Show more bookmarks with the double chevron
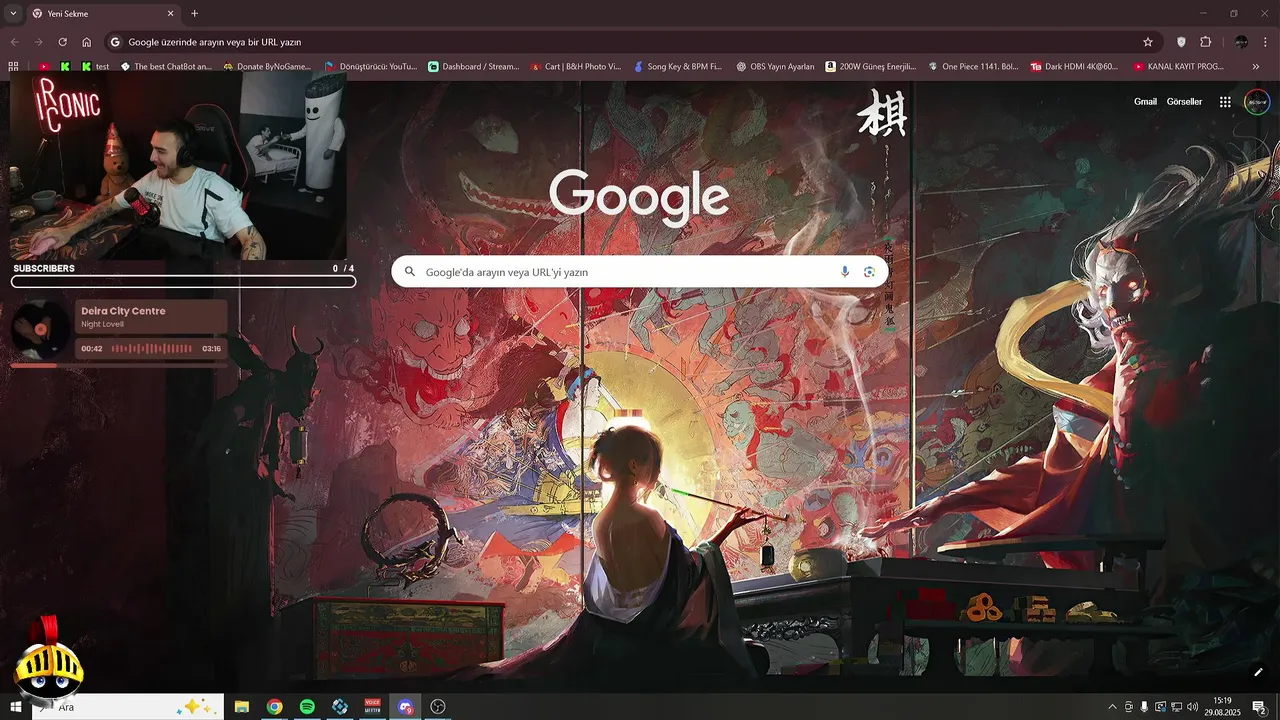Viewport: 1280px width, 720px height. (1256, 66)
